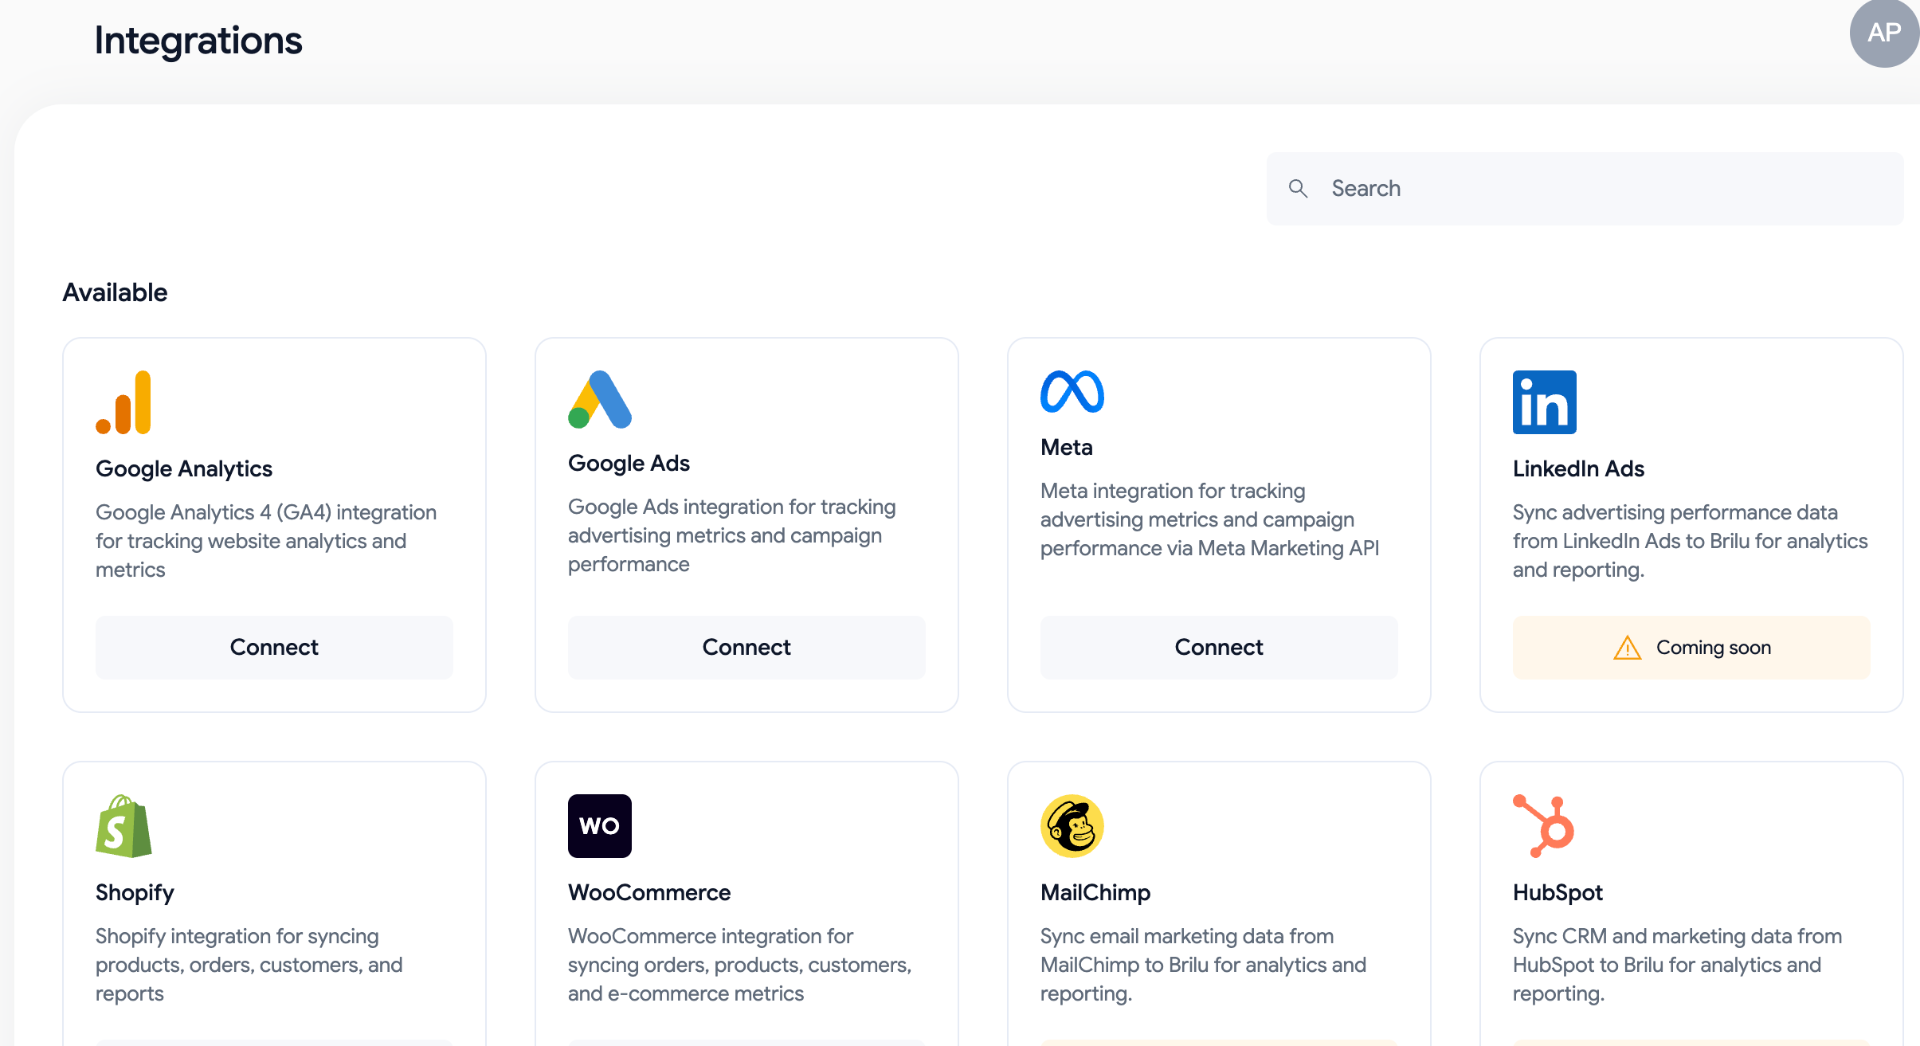This screenshot has height=1046, width=1920.
Task: Click the Shopify syncing products description
Action: [249, 965]
